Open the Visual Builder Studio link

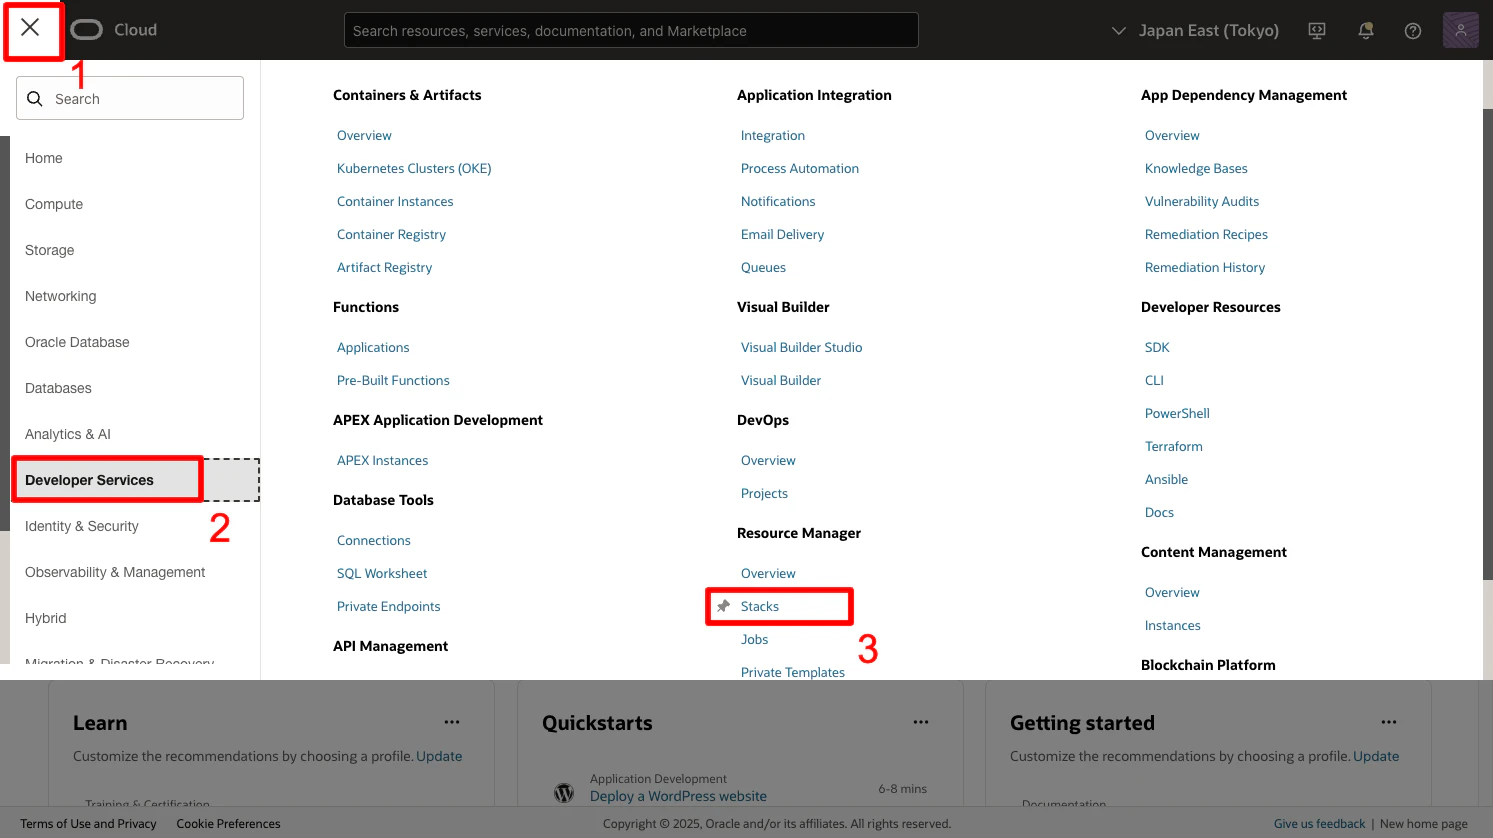pyautogui.click(x=802, y=347)
